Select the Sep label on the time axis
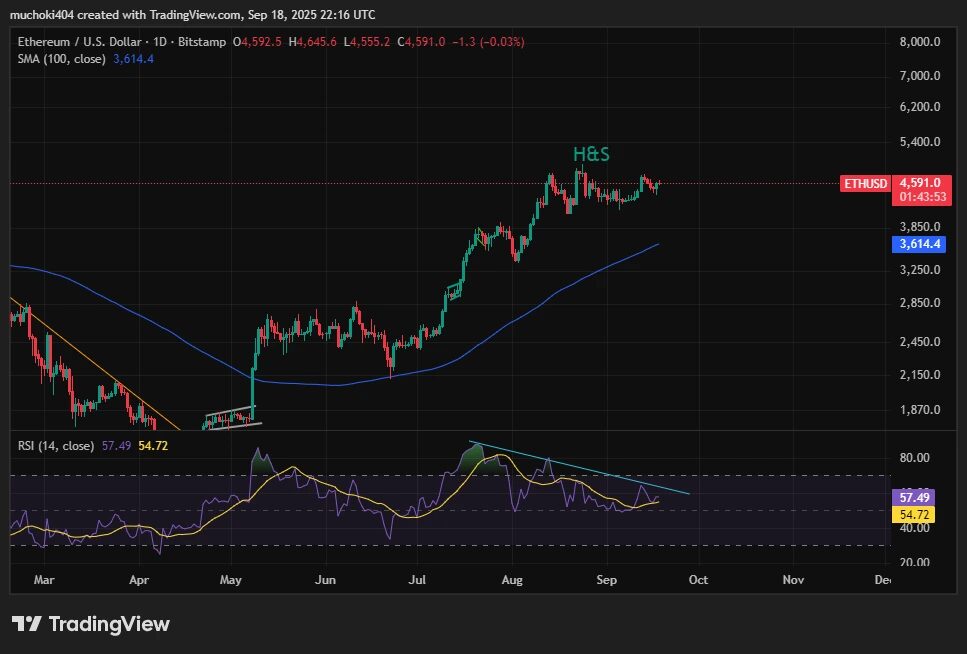The width and height of the screenshot is (967, 654). 605,580
